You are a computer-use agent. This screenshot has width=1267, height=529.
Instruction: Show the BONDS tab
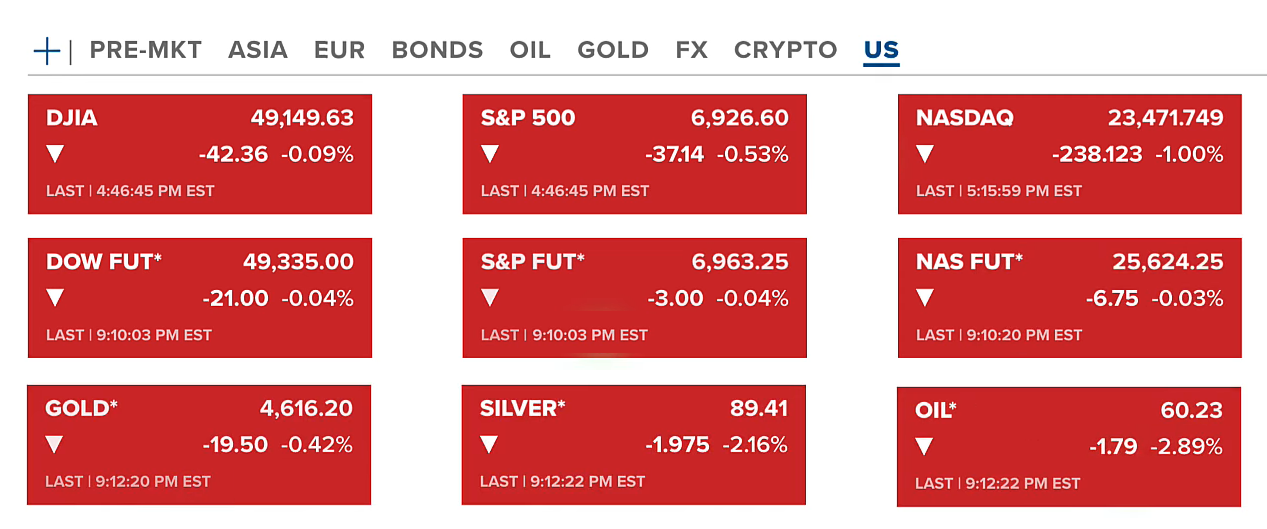[437, 50]
